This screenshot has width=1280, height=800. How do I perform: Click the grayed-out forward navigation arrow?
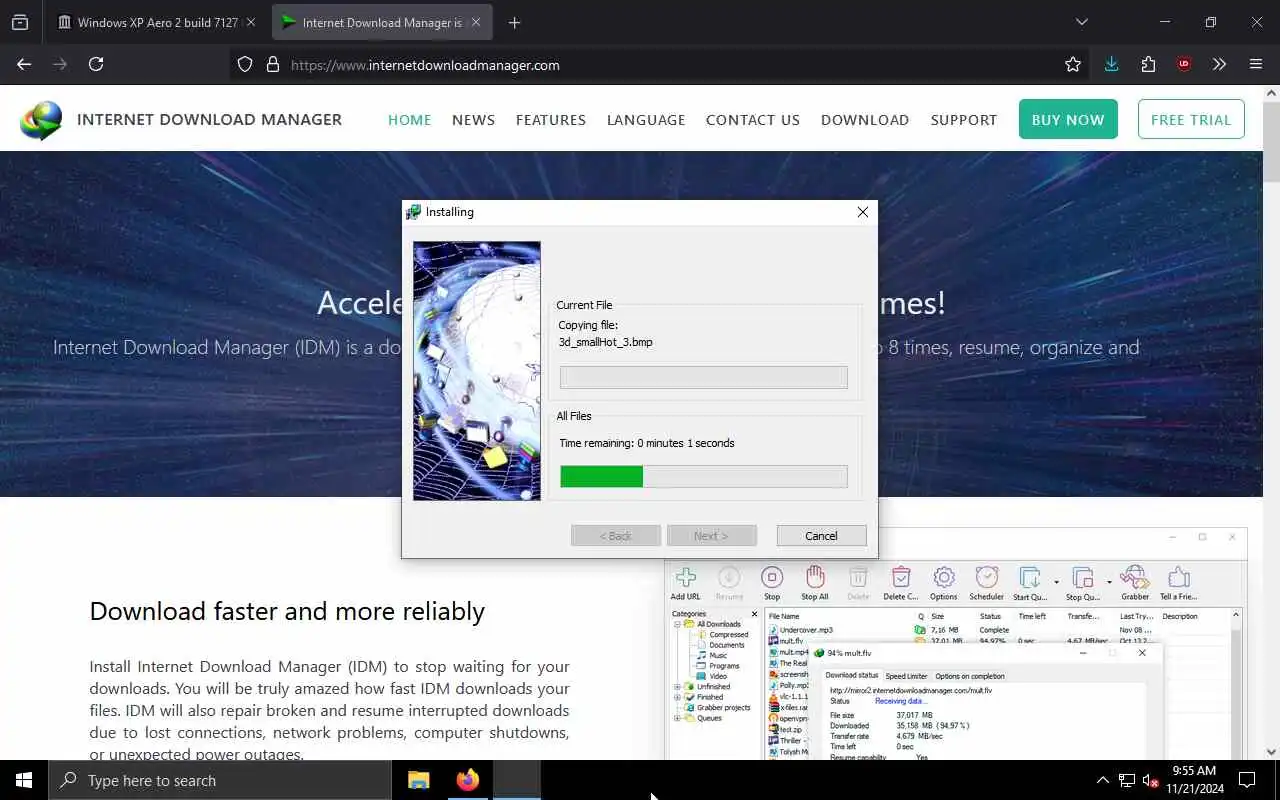pos(60,64)
